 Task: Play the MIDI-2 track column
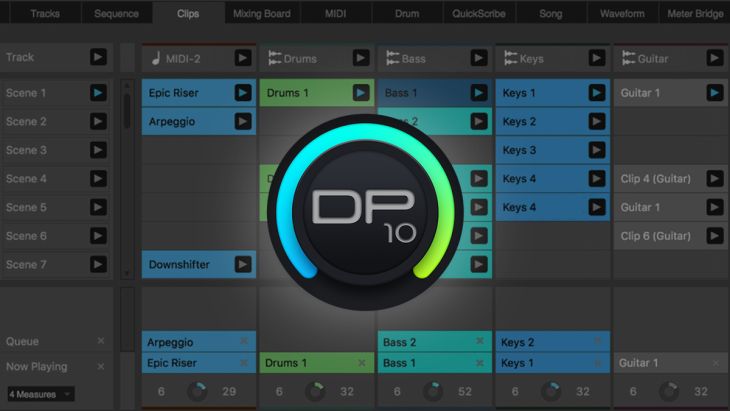[x=243, y=58]
